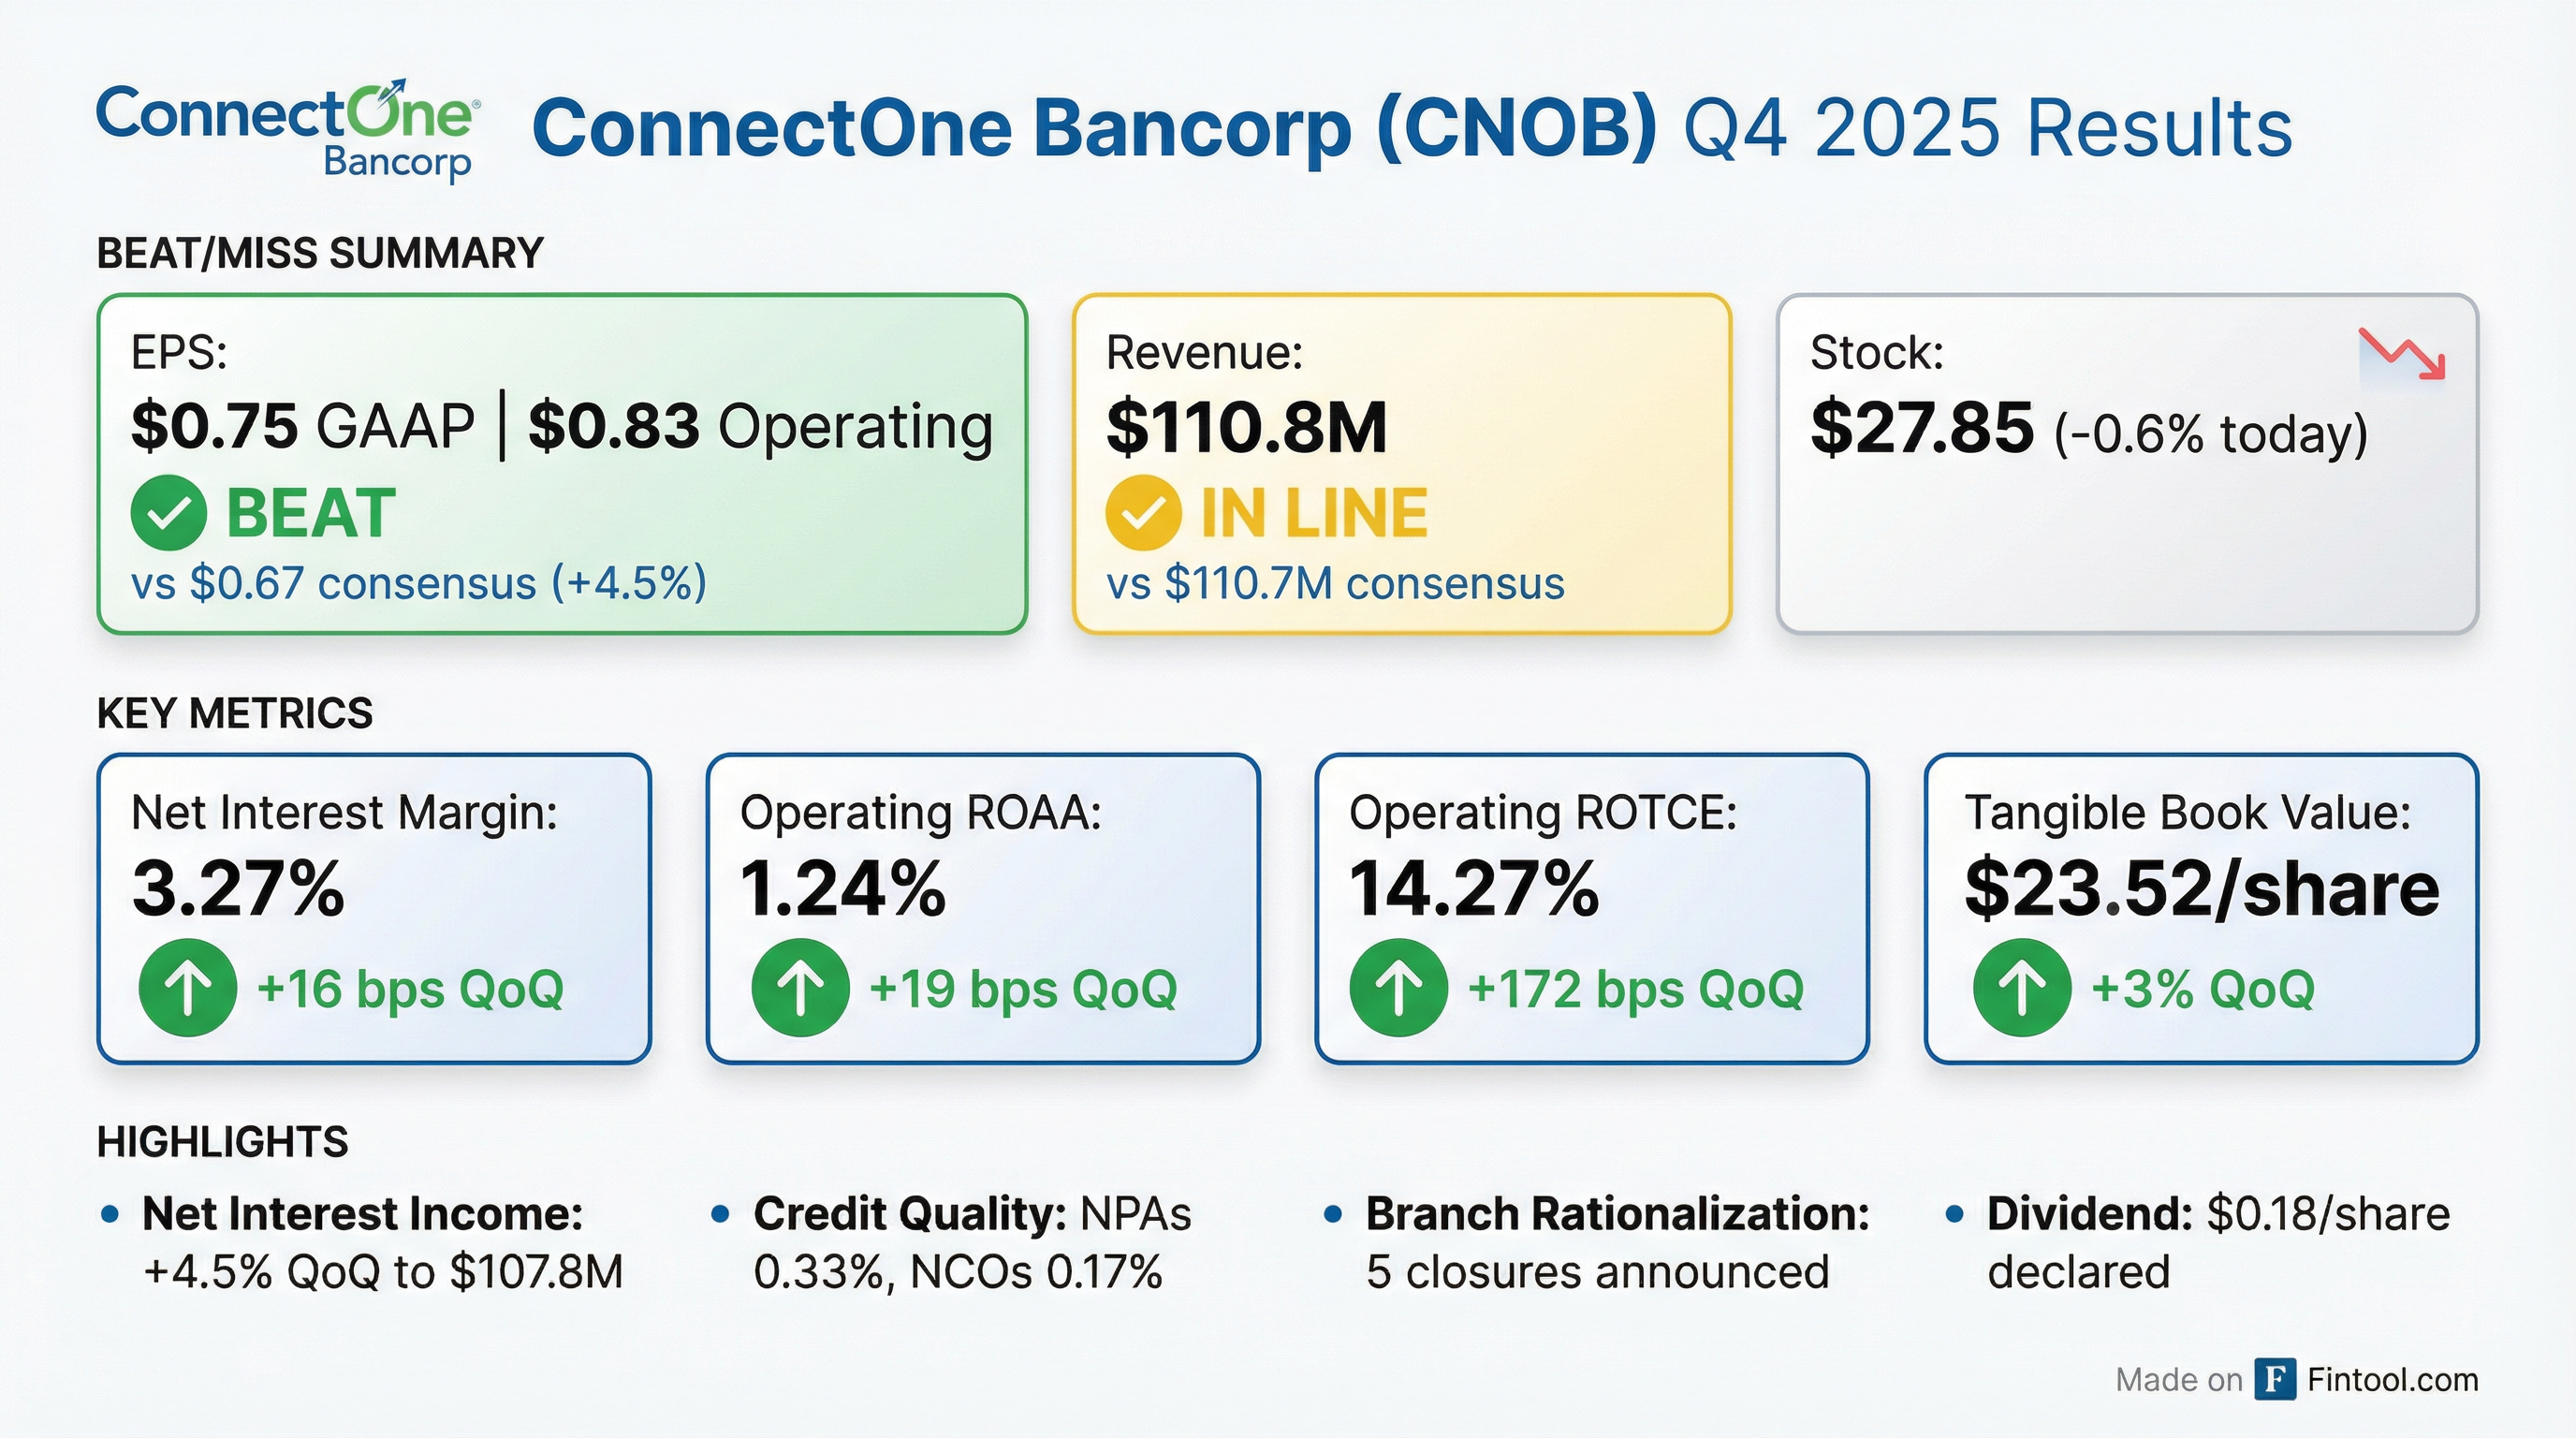This screenshot has width=2576, height=1438.
Task: Click the Tangible Book Value up arrow
Action: pos(2021,987)
